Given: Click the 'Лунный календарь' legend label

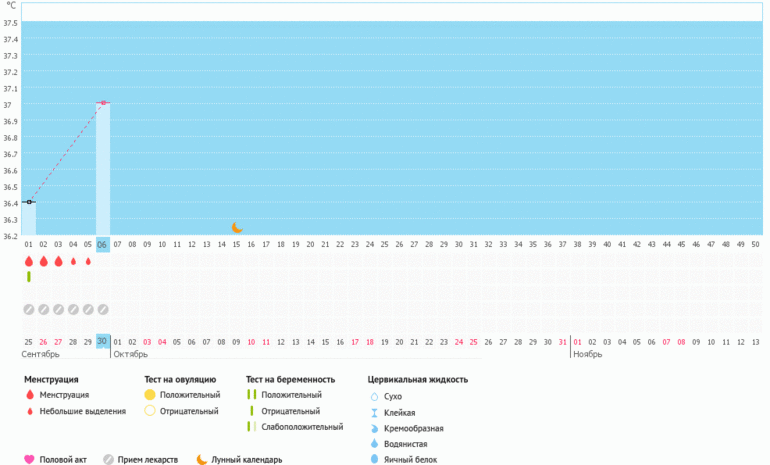Looking at the screenshot, I should (x=248, y=460).
